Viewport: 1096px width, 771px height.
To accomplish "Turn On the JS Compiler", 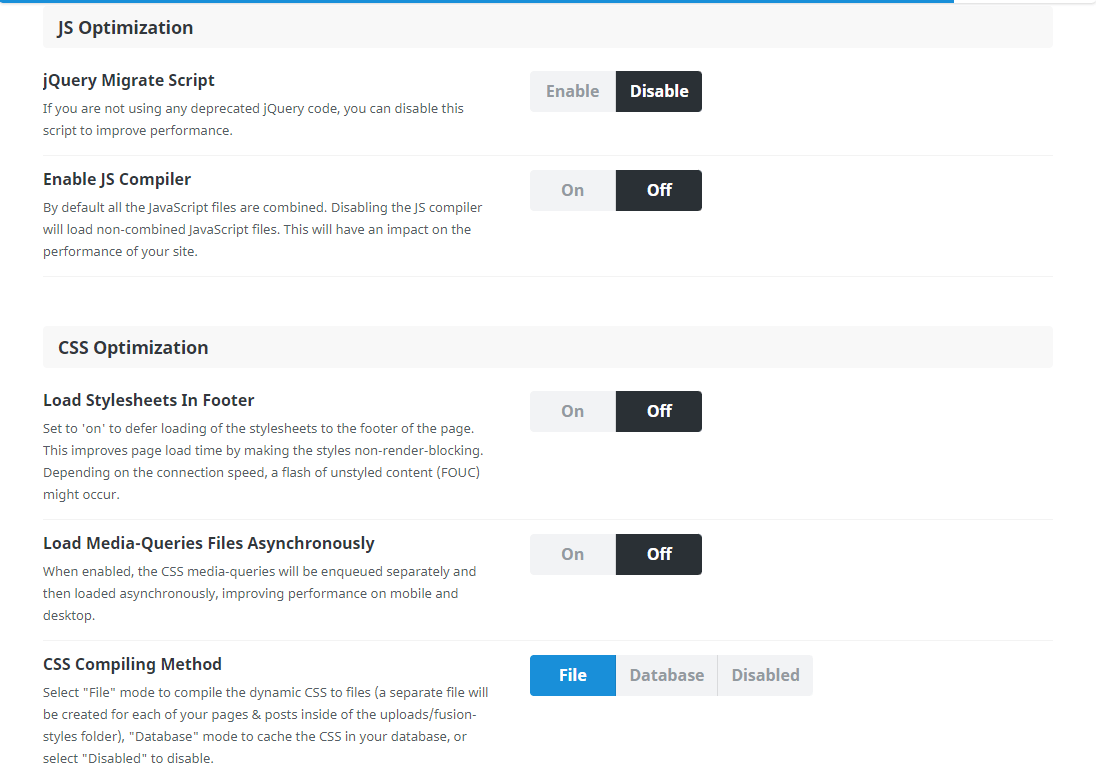I will tap(572, 190).
